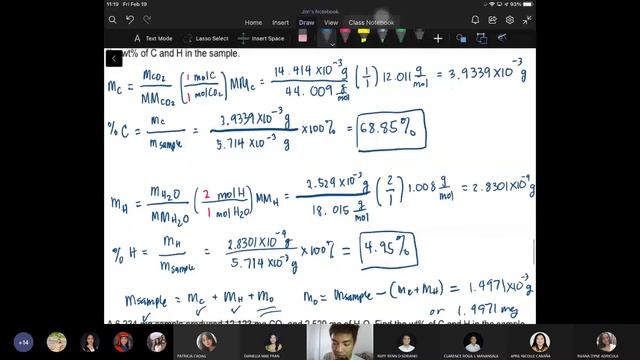Enable Text Mode
Image resolution: width=640 pixels, height=360 pixels.
(x=153, y=38)
